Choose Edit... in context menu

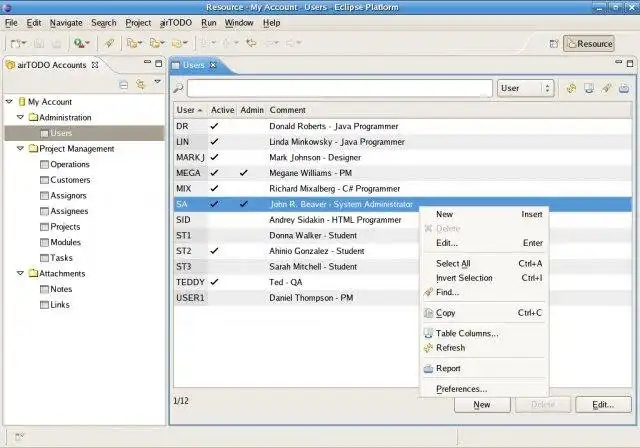coord(484,243)
